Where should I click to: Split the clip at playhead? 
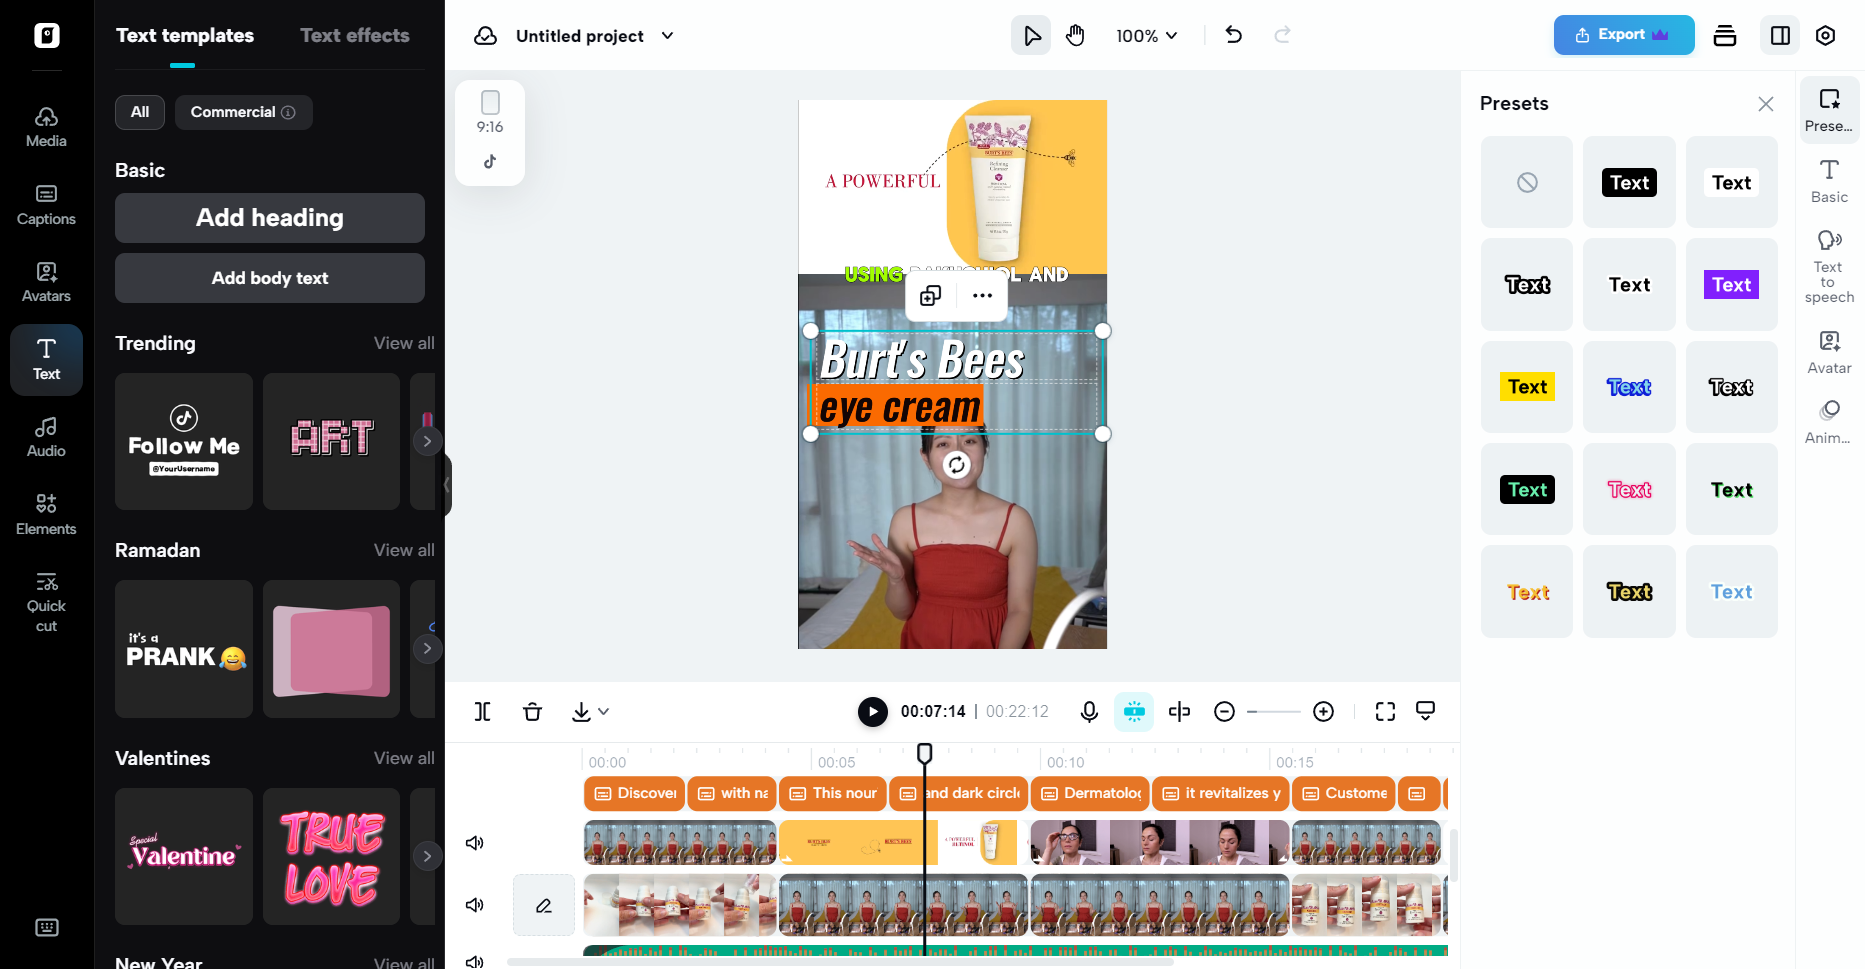482,712
